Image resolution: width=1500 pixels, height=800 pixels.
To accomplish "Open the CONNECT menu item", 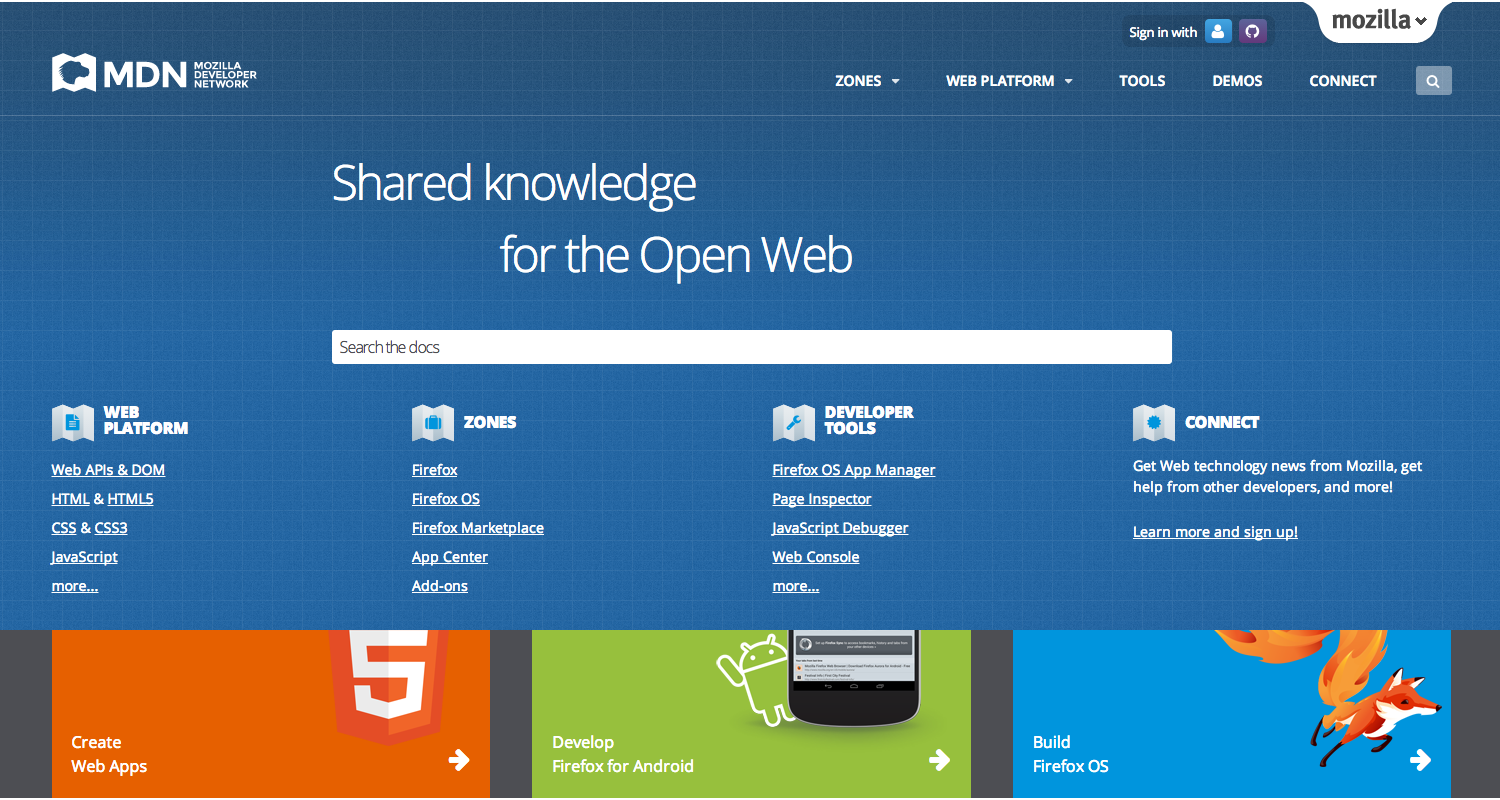I will tap(1343, 81).
